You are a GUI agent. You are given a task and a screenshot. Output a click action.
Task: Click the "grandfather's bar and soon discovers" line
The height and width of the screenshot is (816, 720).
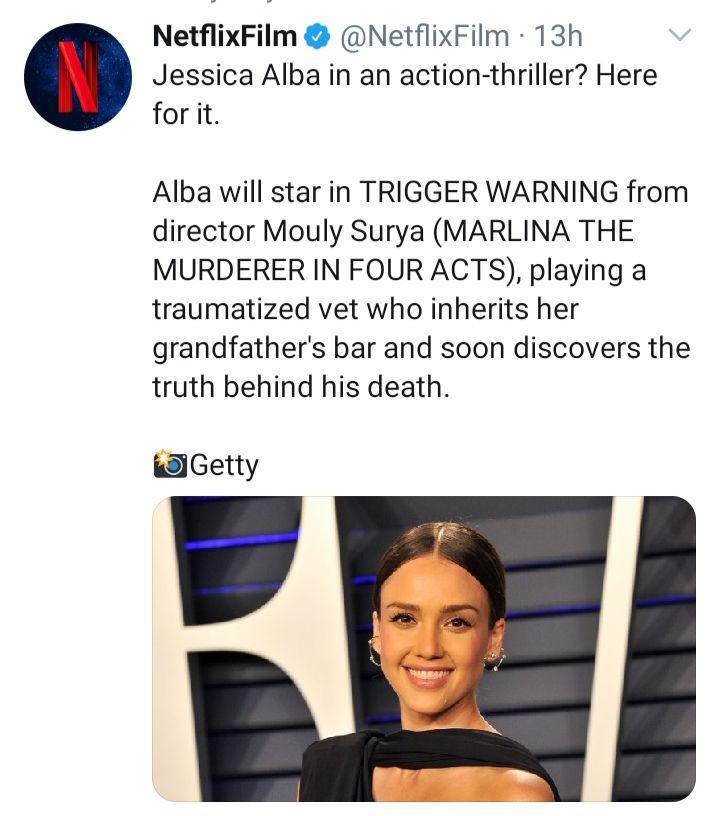pyautogui.click(x=397, y=349)
